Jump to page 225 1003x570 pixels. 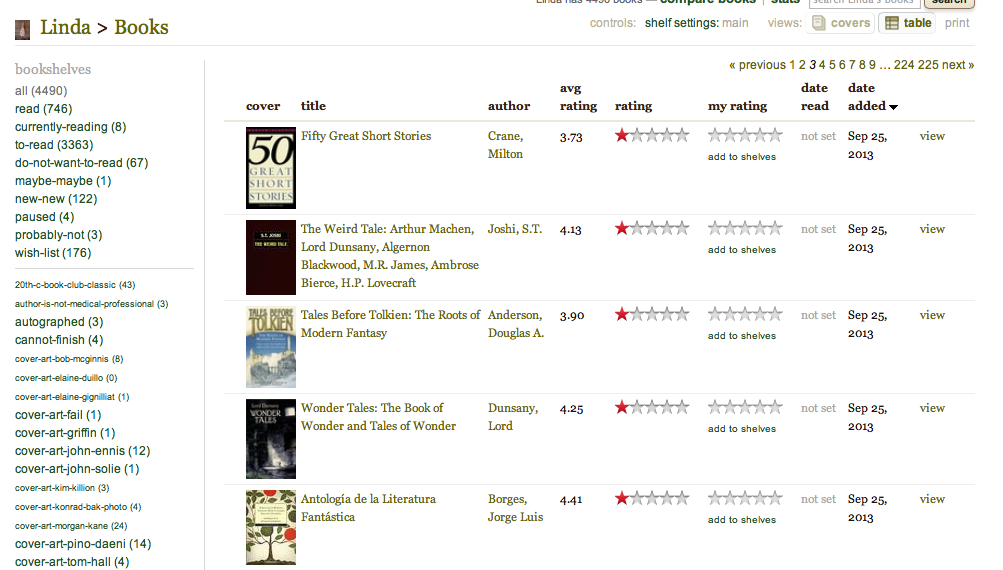coord(928,65)
